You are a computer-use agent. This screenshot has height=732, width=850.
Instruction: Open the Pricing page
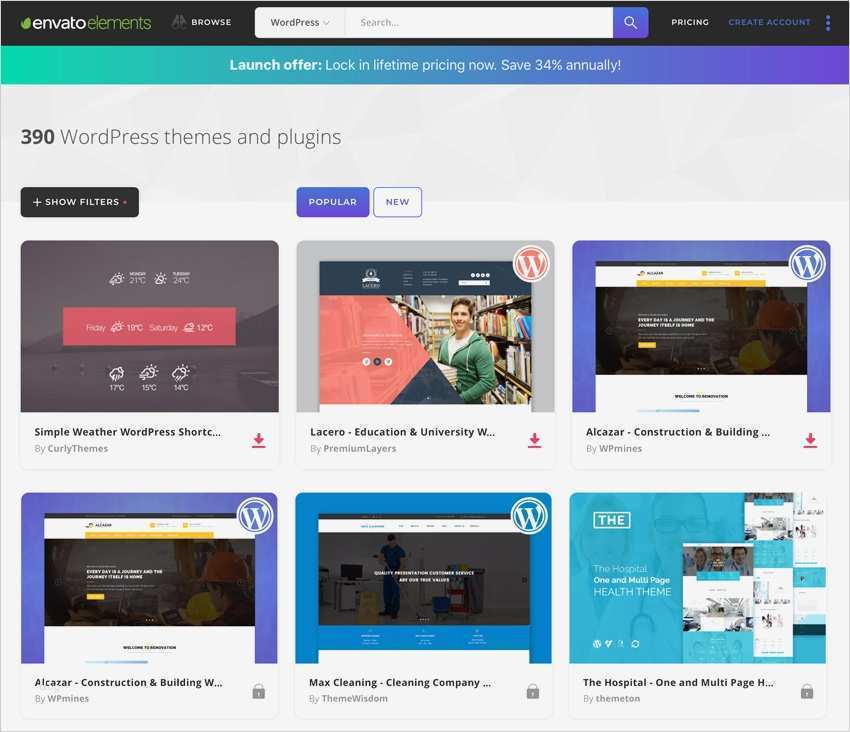click(x=690, y=22)
